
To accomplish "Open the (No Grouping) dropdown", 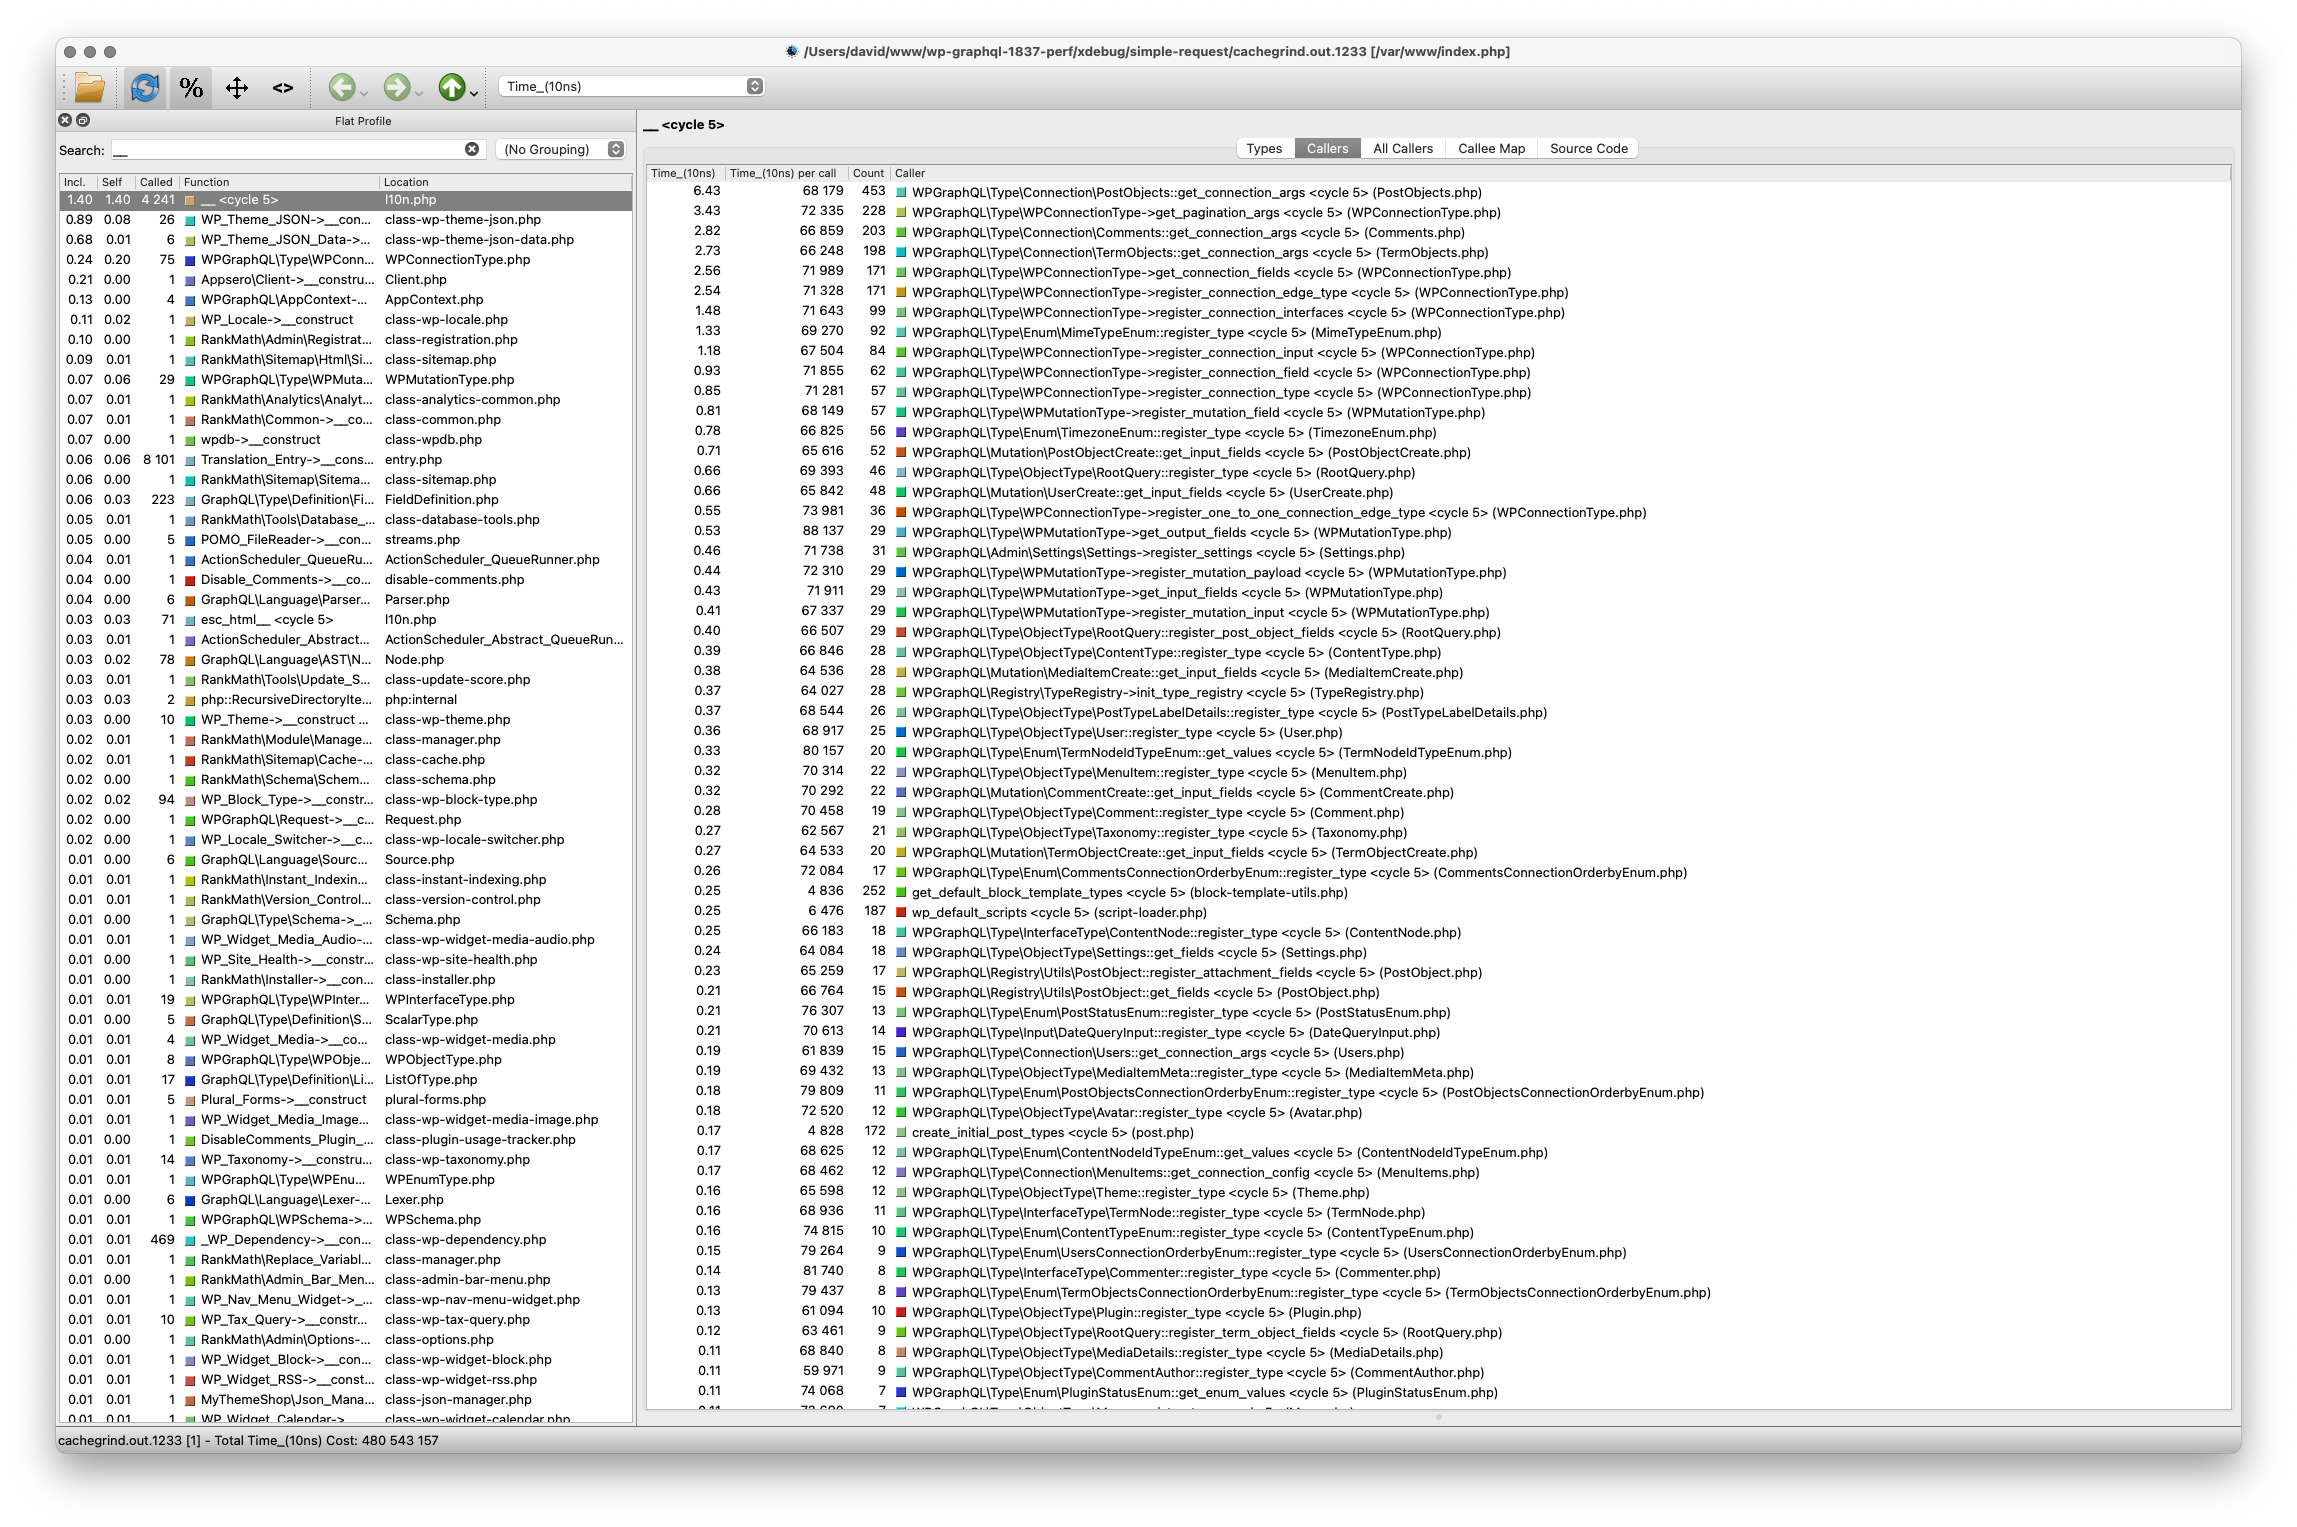I will (561, 149).
